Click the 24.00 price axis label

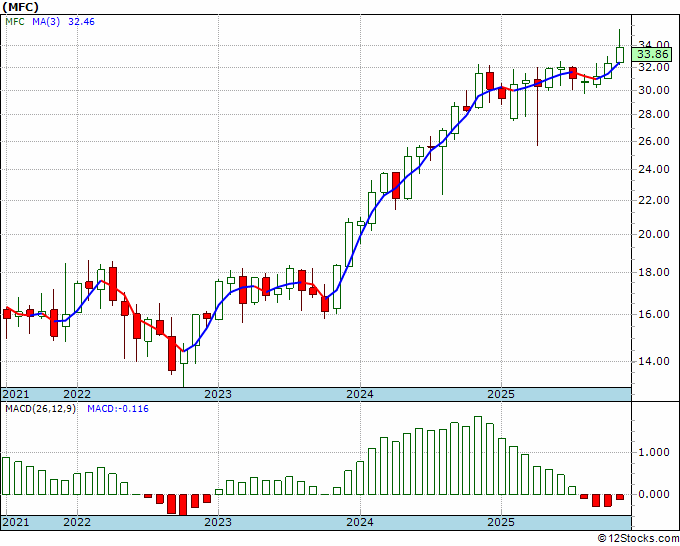tap(653, 170)
